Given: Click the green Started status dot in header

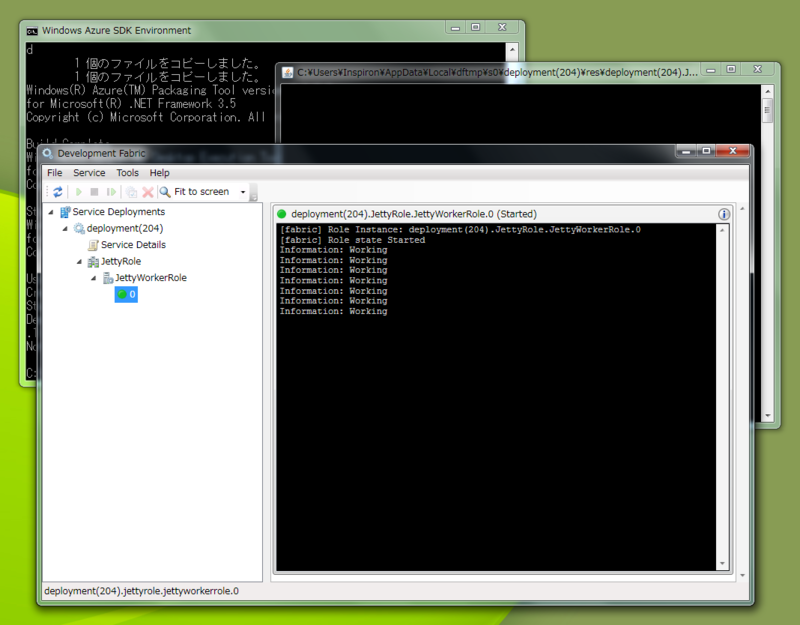Looking at the screenshot, I should 282,214.
